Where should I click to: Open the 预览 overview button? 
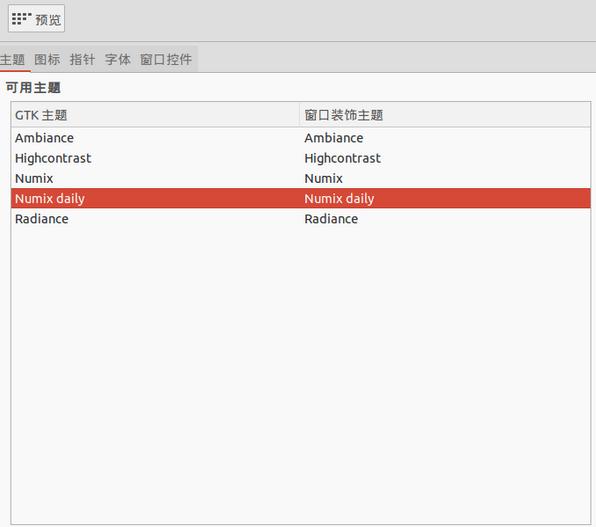pos(36,19)
